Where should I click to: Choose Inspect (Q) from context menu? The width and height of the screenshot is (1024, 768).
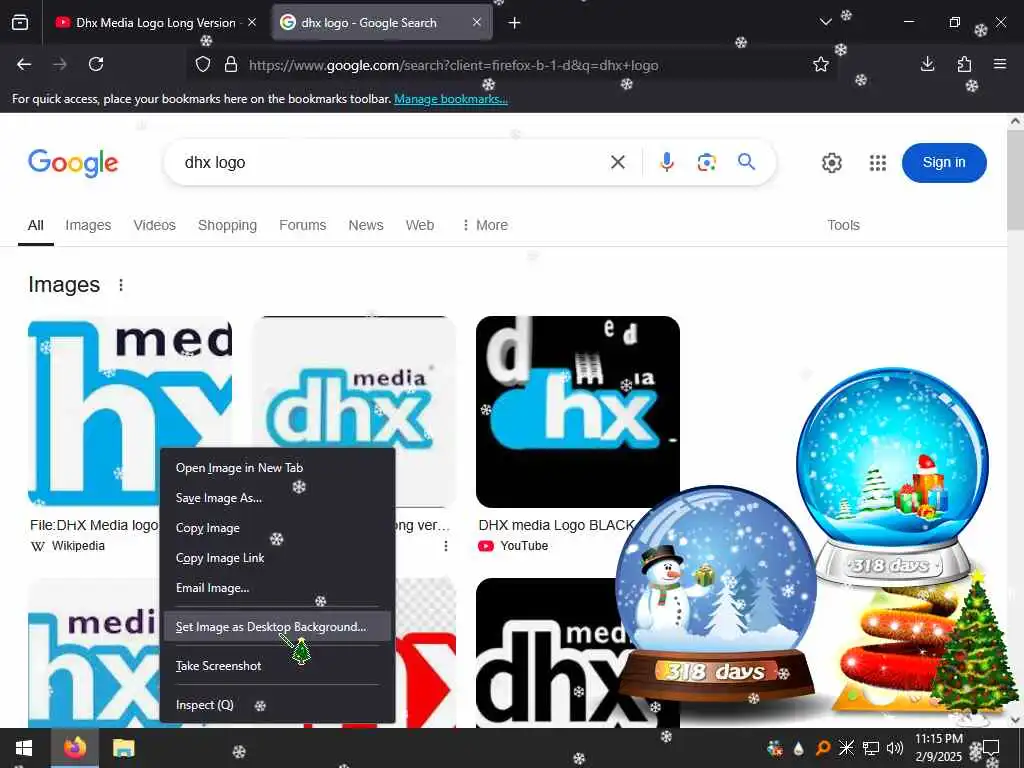pos(278,705)
